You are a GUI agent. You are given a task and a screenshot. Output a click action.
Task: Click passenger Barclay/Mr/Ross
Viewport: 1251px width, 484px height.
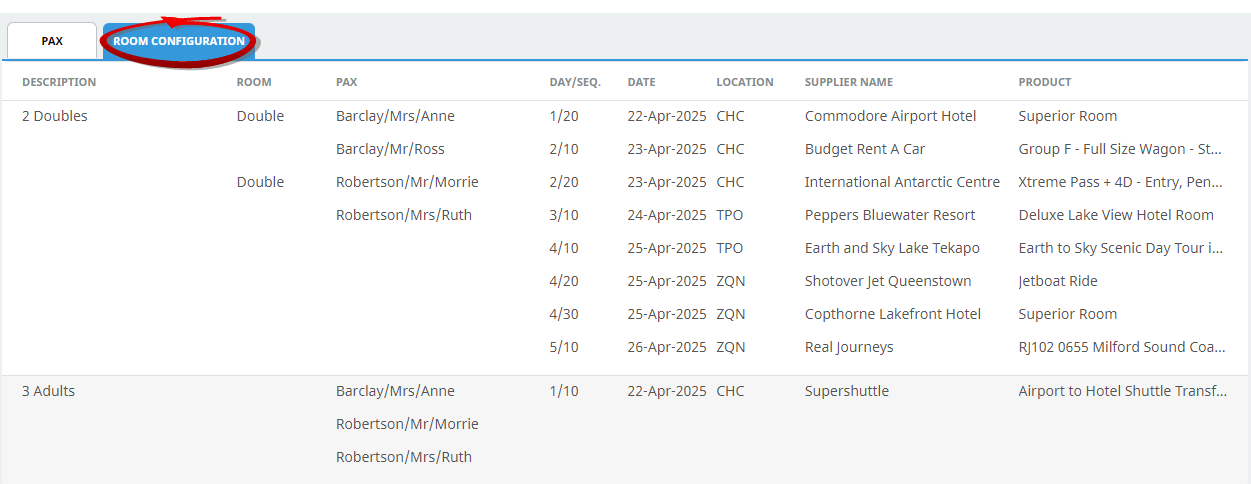point(390,149)
